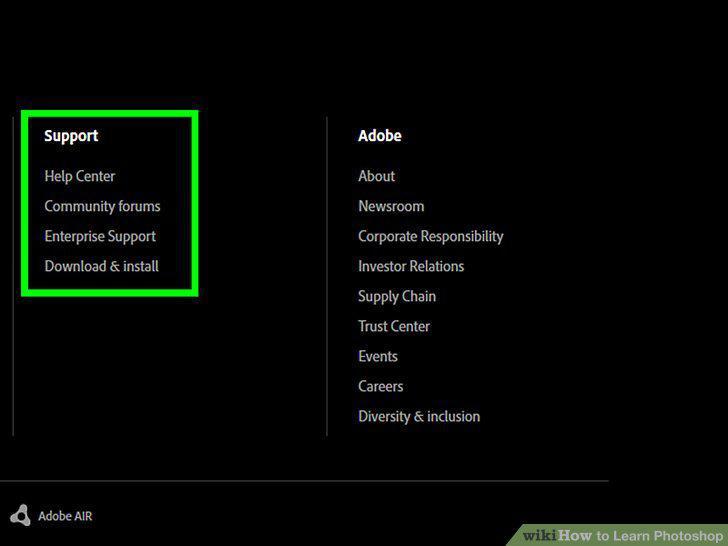
Task: Open the Help Center link
Action: pos(79,176)
